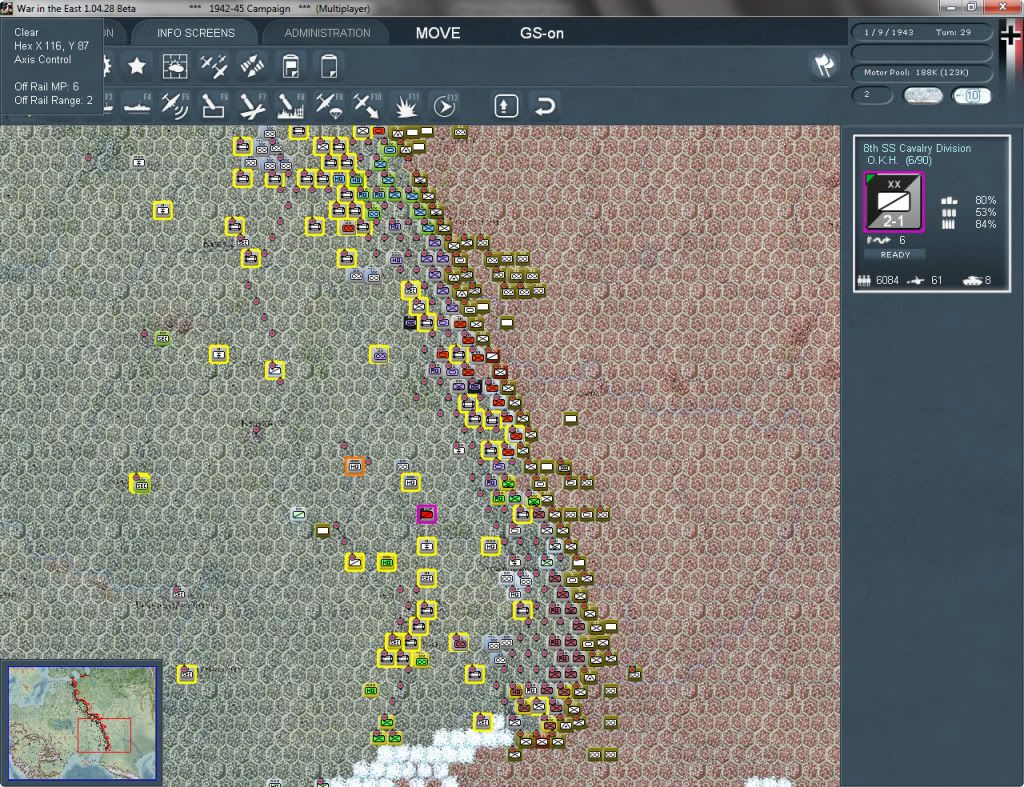Click the minimap overview thumbnail
Screen dimensions: 1024x787
pos(82,722)
